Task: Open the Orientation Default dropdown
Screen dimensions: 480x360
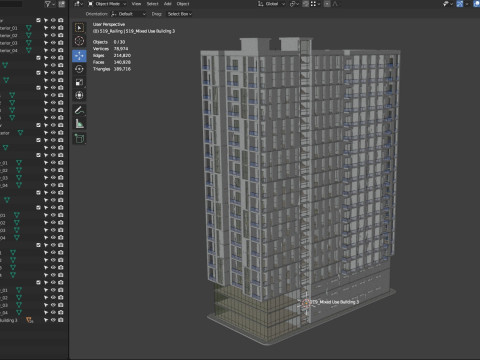Action: click(129, 14)
